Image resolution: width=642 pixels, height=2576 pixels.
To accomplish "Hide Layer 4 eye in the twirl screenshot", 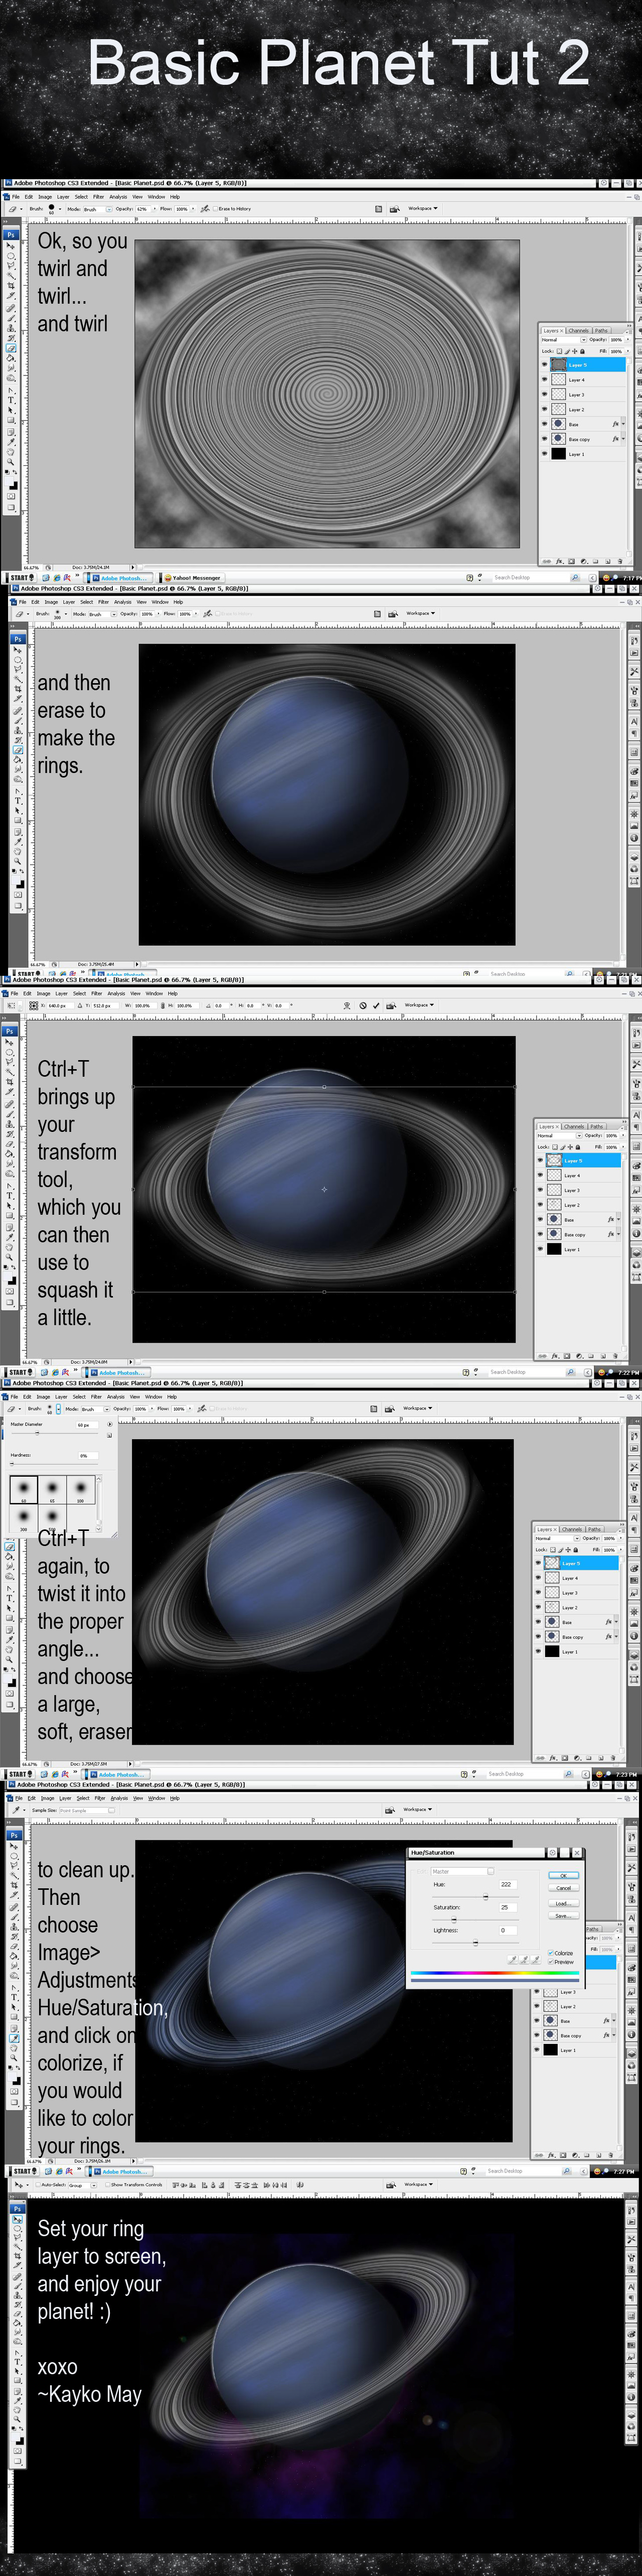I will pos(545,380).
